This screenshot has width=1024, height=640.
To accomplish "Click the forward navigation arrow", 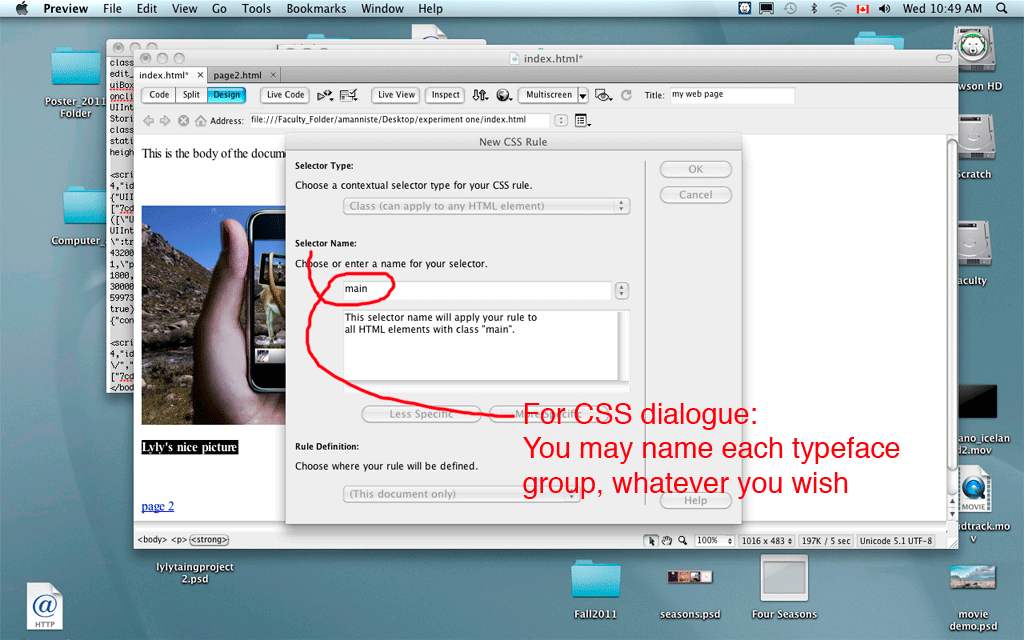I will pos(165,121).
